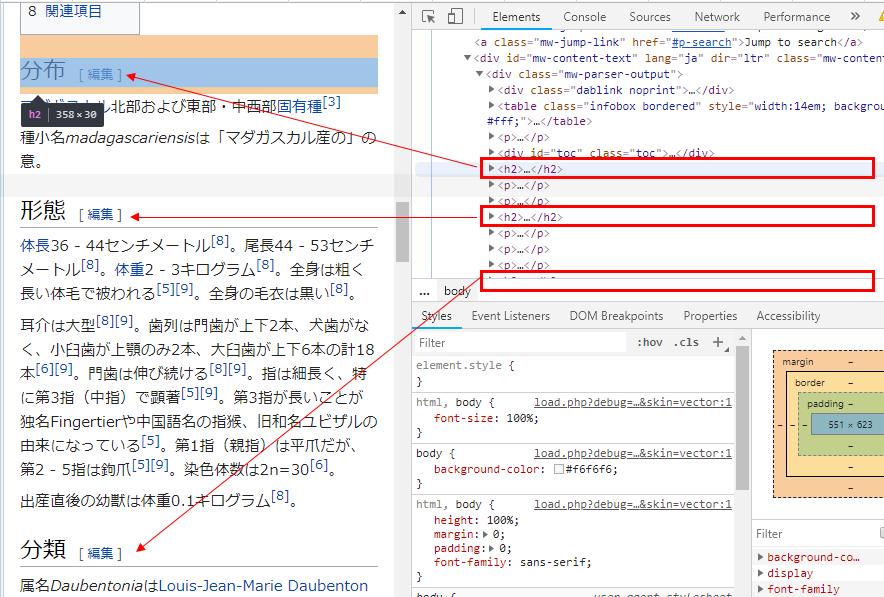The image size is (884, 597).
Task: Click the font-family: sans-serif declaration
Action: [x=512, y=562]
